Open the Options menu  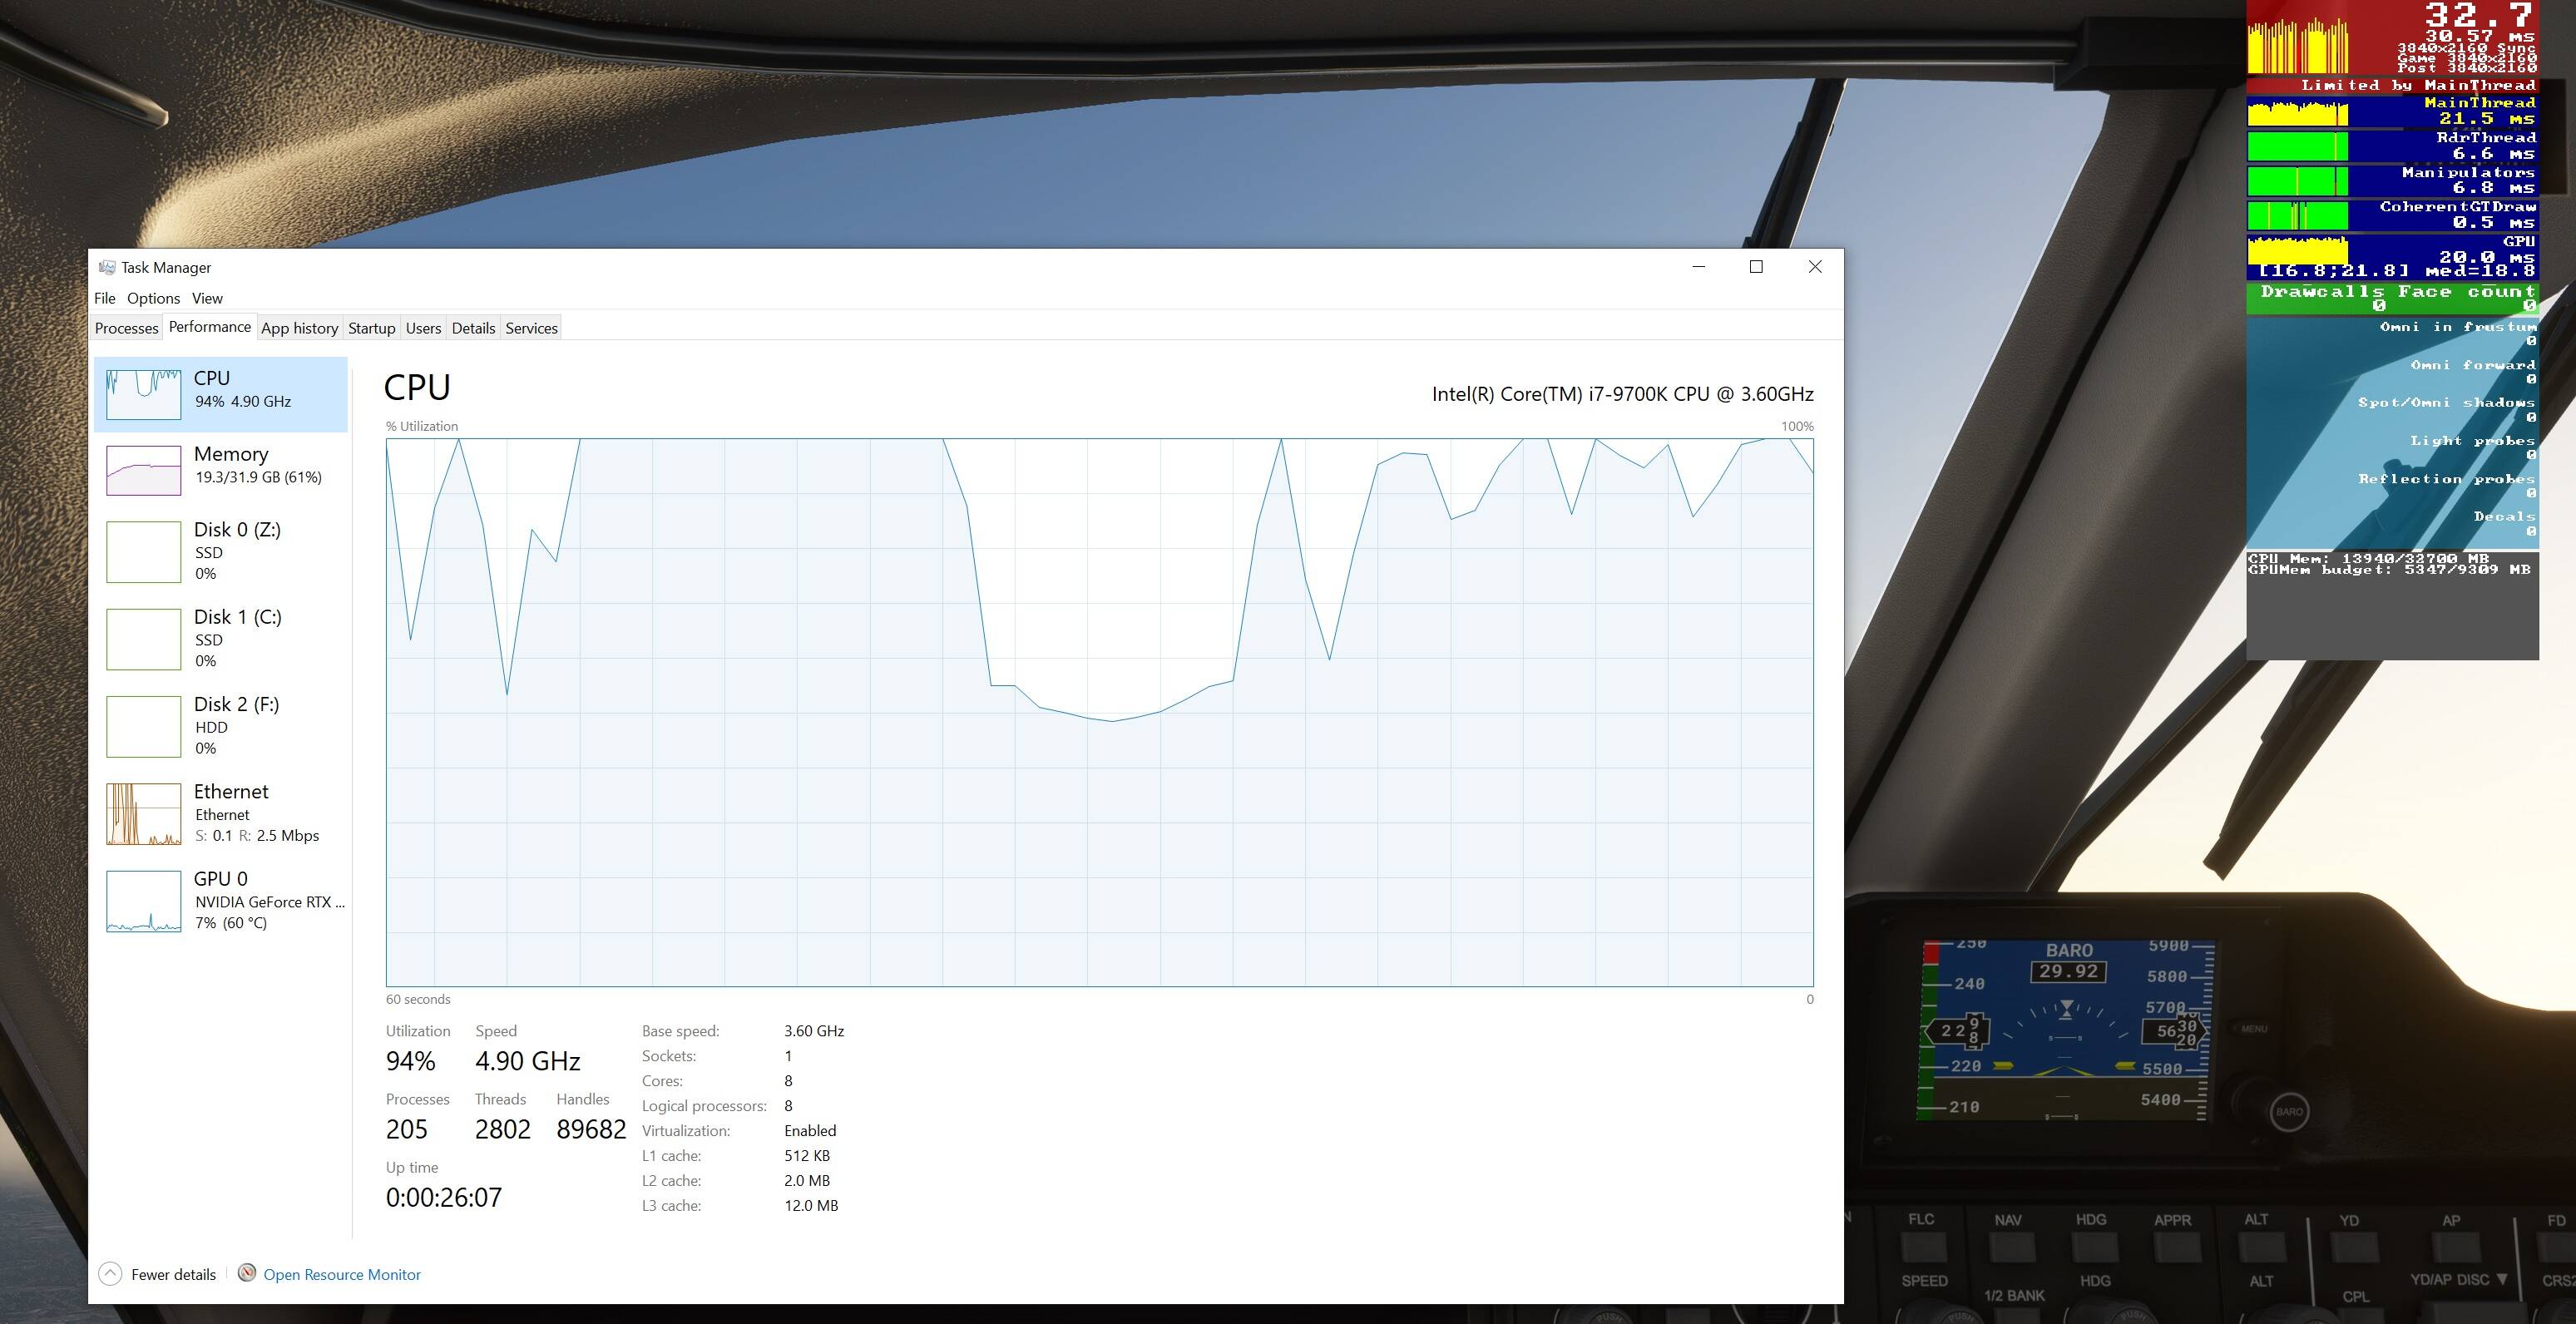pyautogui.click(x=153, y=298)
